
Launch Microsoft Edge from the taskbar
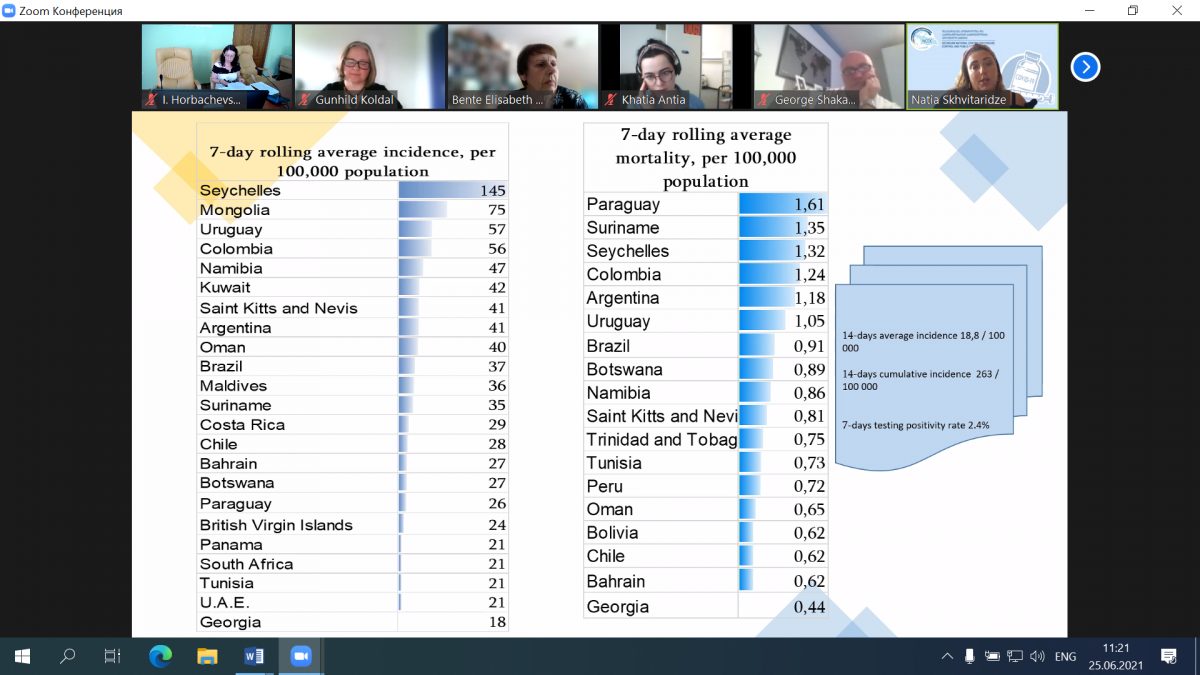(160, 656)
